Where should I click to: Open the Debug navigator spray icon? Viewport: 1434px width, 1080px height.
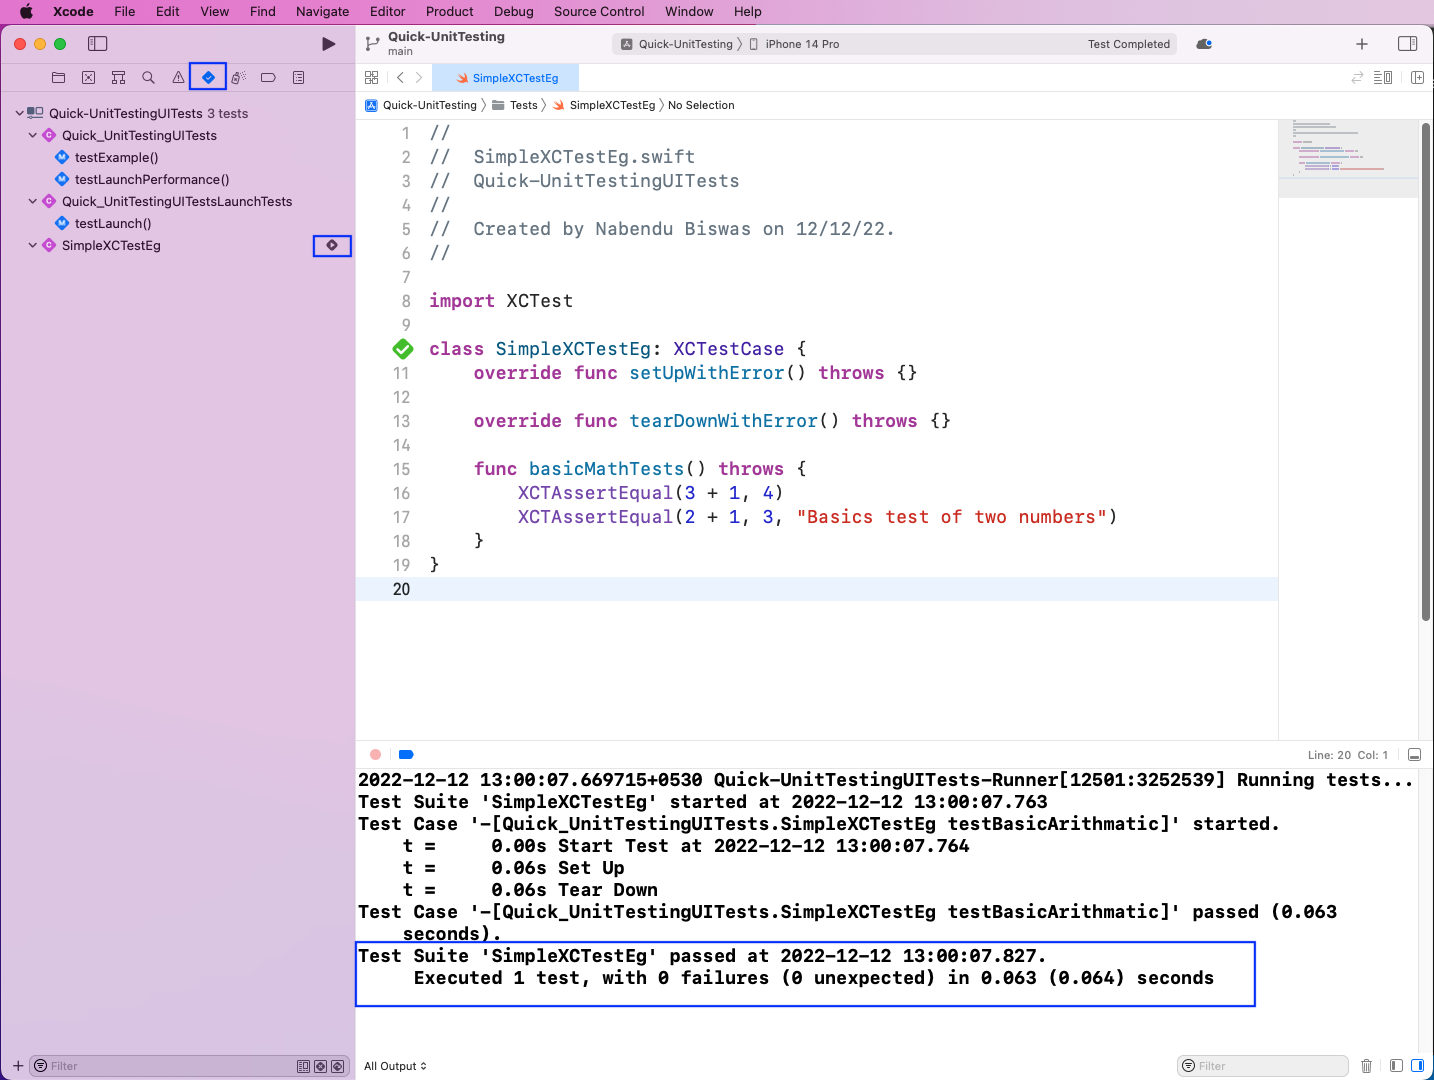tap(238, 77)
